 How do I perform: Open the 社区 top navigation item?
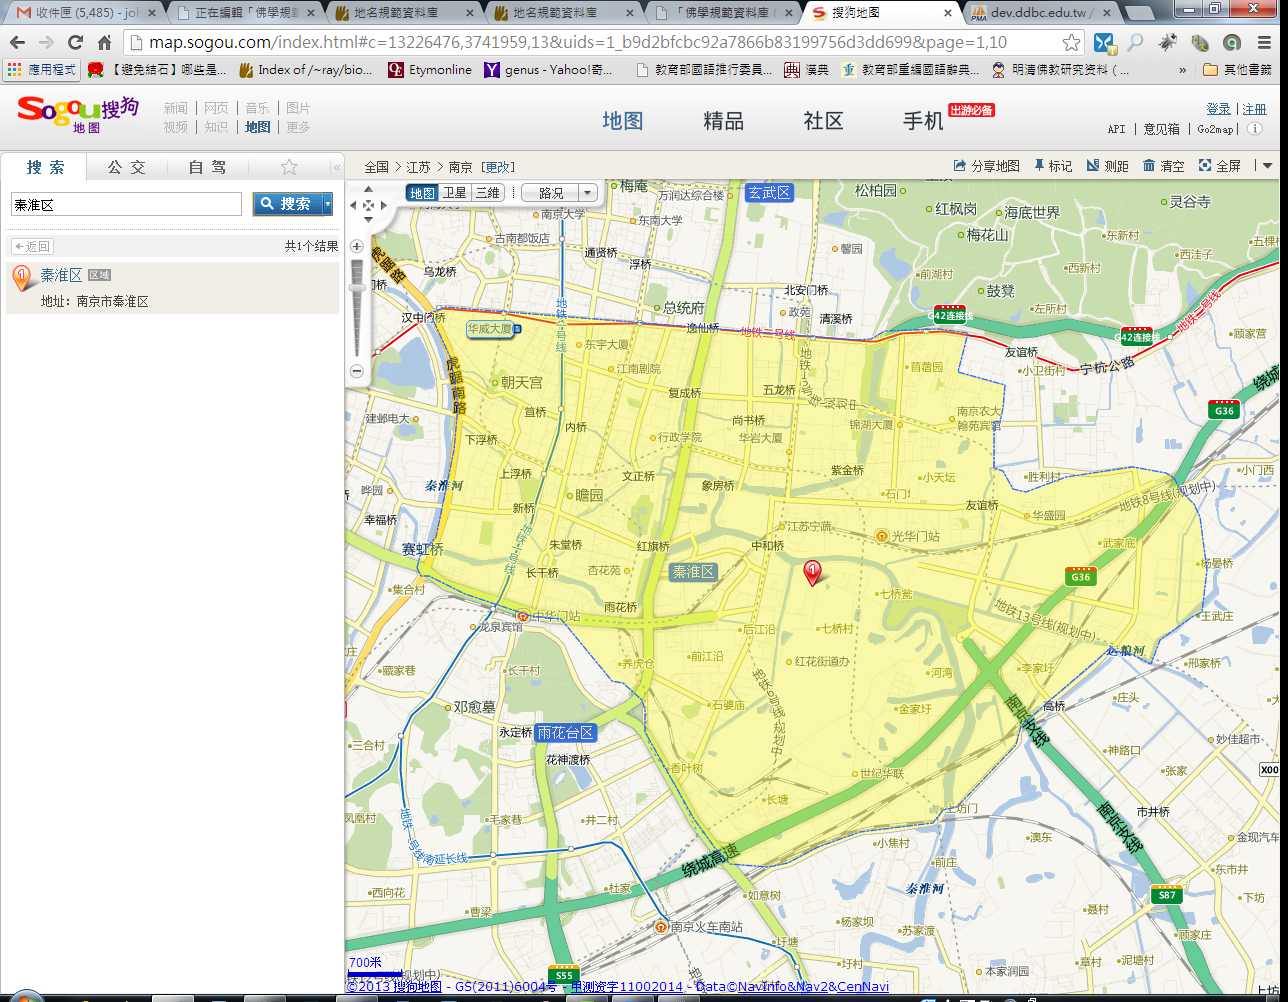823,121
